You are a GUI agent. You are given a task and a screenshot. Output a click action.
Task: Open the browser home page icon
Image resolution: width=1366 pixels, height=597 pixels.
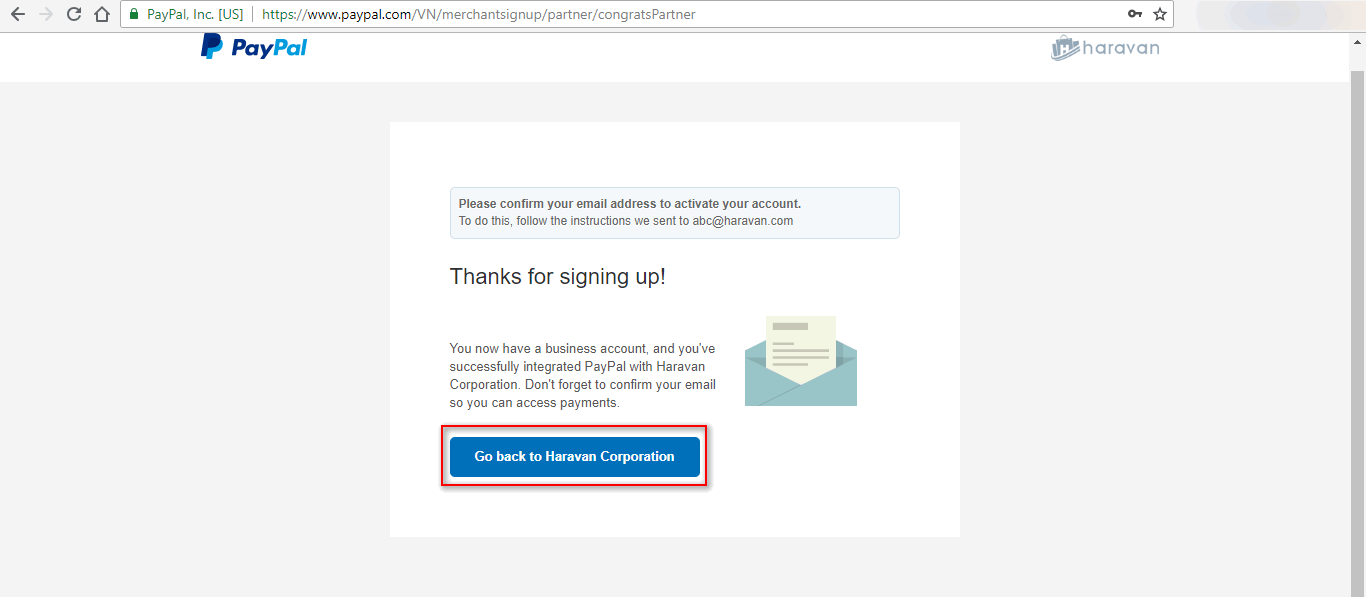[x=101, y=14]
